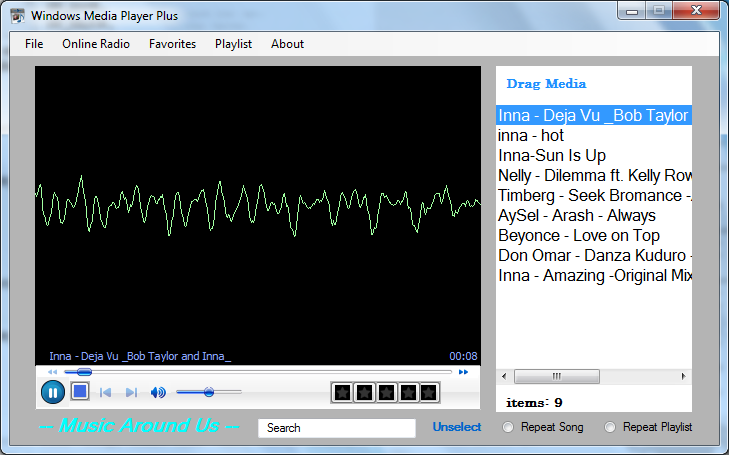Skip to the next track
The height and width of the screenshot is (455, 729).
coord(131,393)
